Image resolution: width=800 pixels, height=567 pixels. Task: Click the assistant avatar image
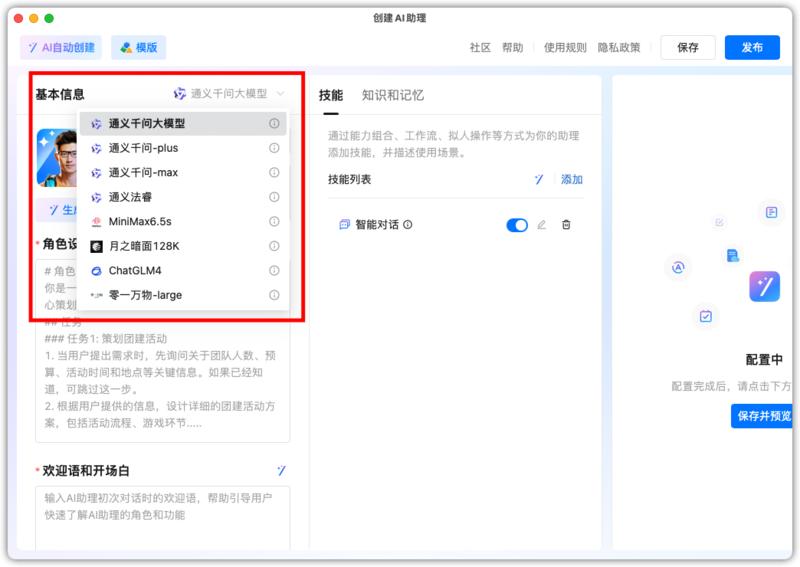(x=57, y=157)
